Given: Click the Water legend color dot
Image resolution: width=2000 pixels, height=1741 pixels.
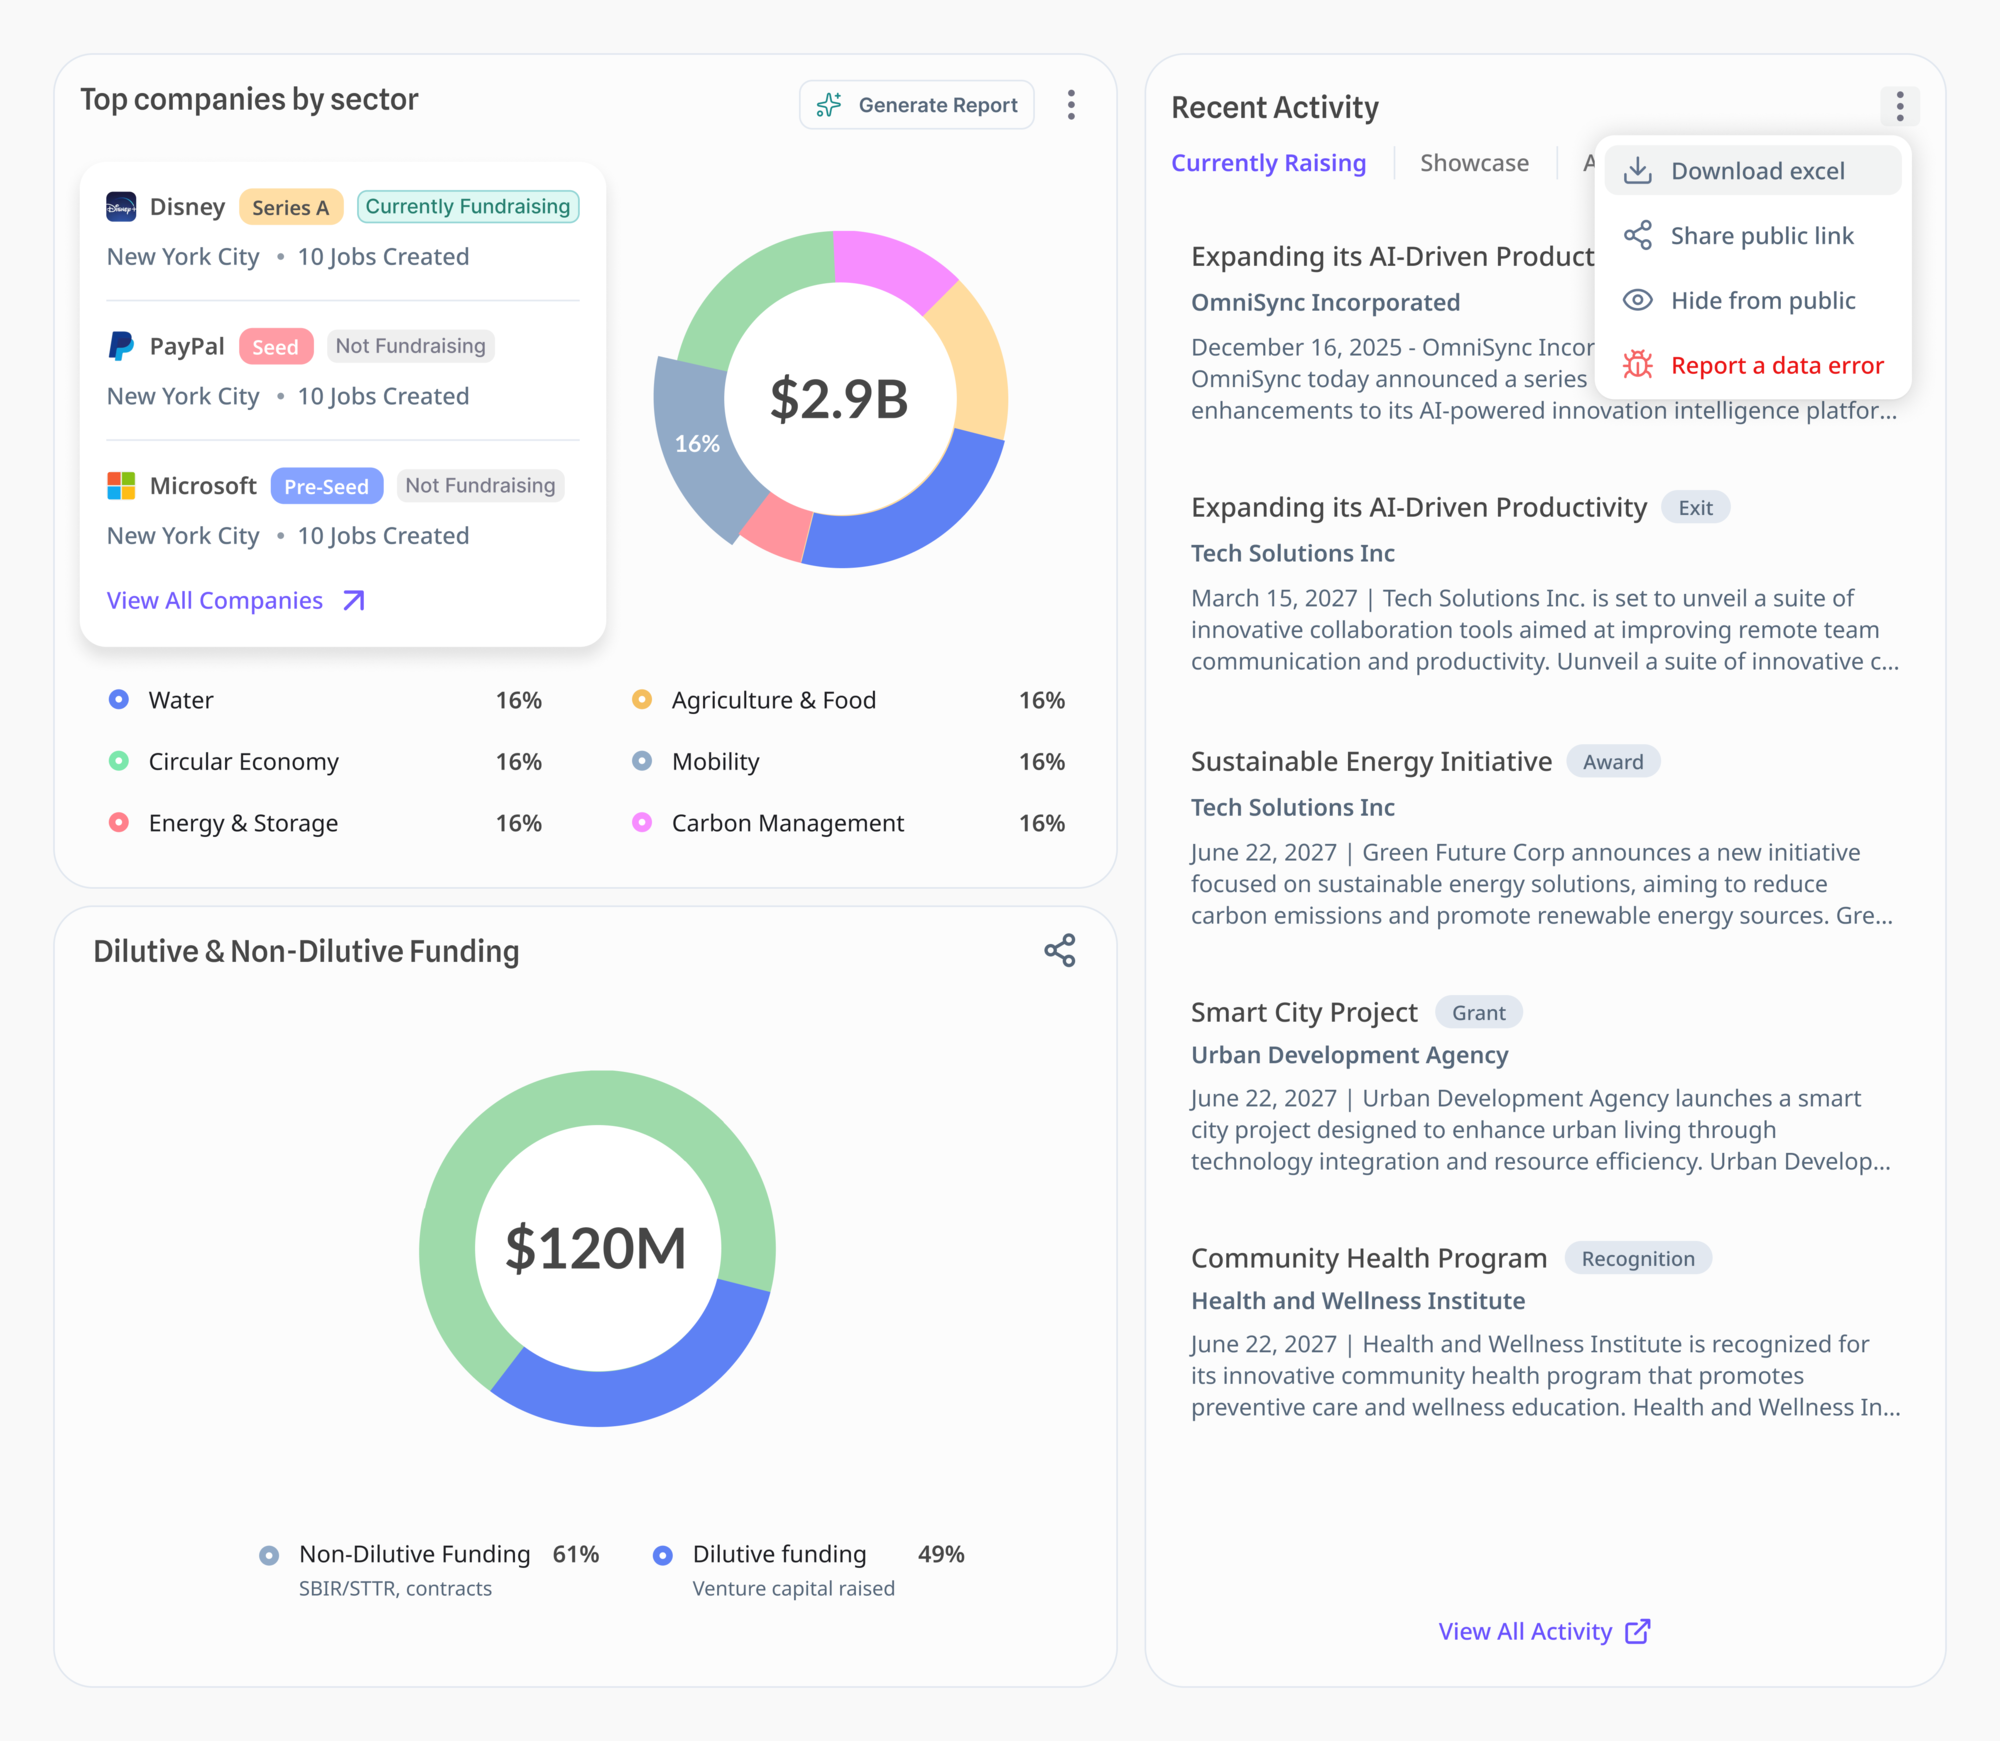Looking at the screenshot, I should tap(119, 700).
